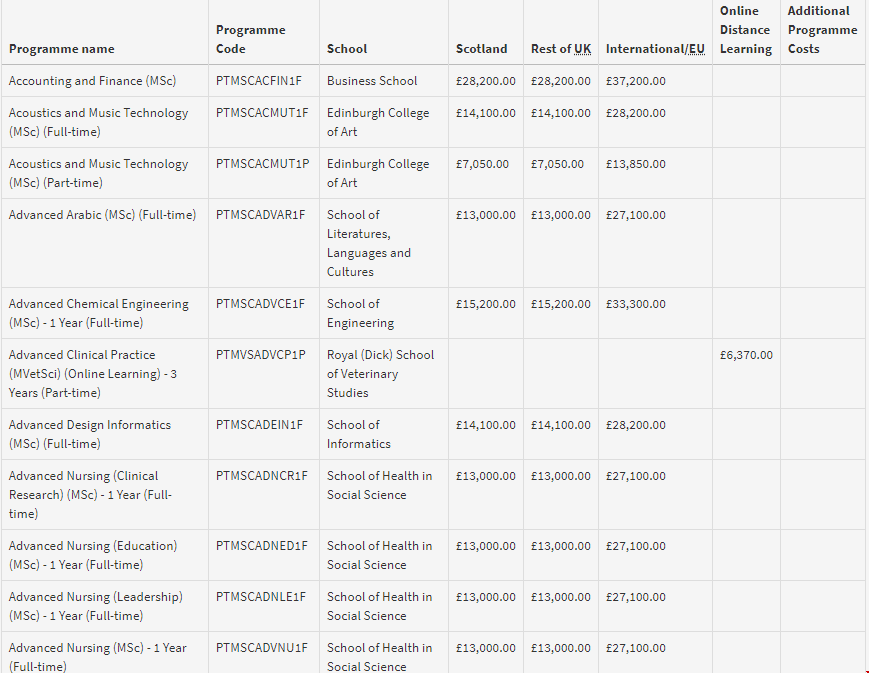
Task: Click the Additional Programme Costs header
Action: [822, 30]
